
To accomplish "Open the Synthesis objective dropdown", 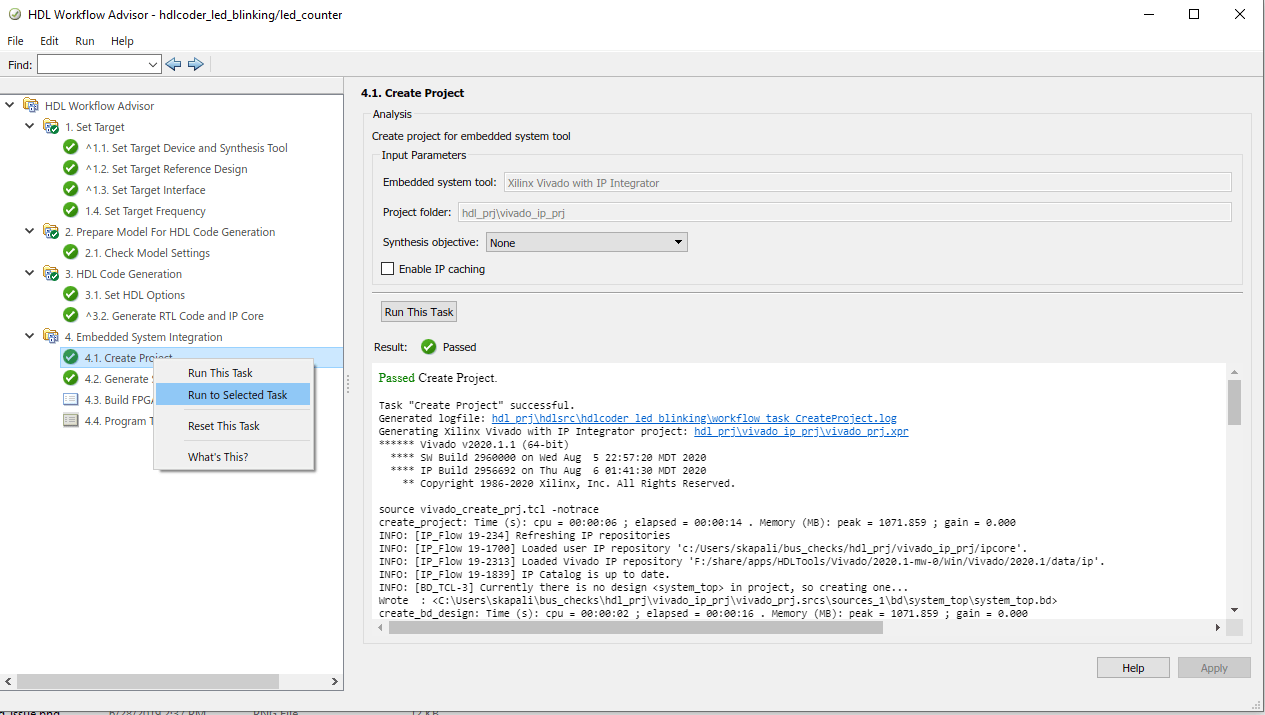I will pos(678,242).
